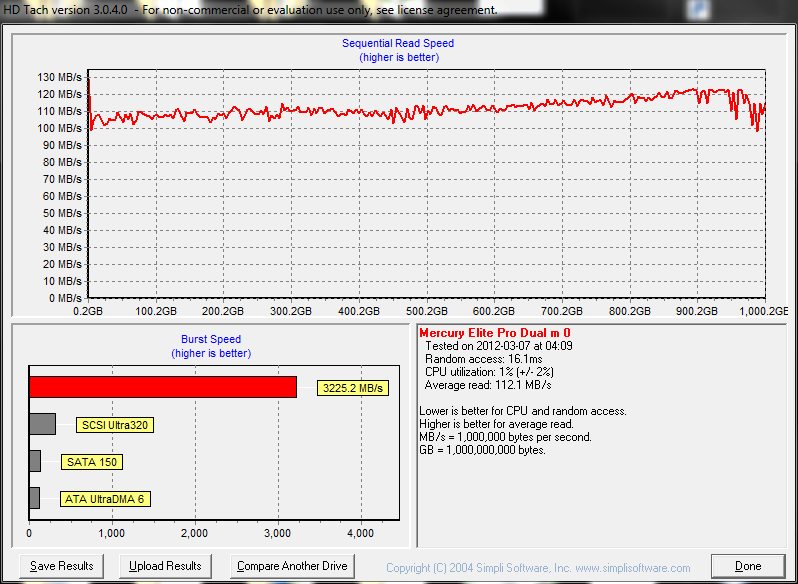Click the gray SATA 150 bar

pyautogui.click(x=35, y=461)
